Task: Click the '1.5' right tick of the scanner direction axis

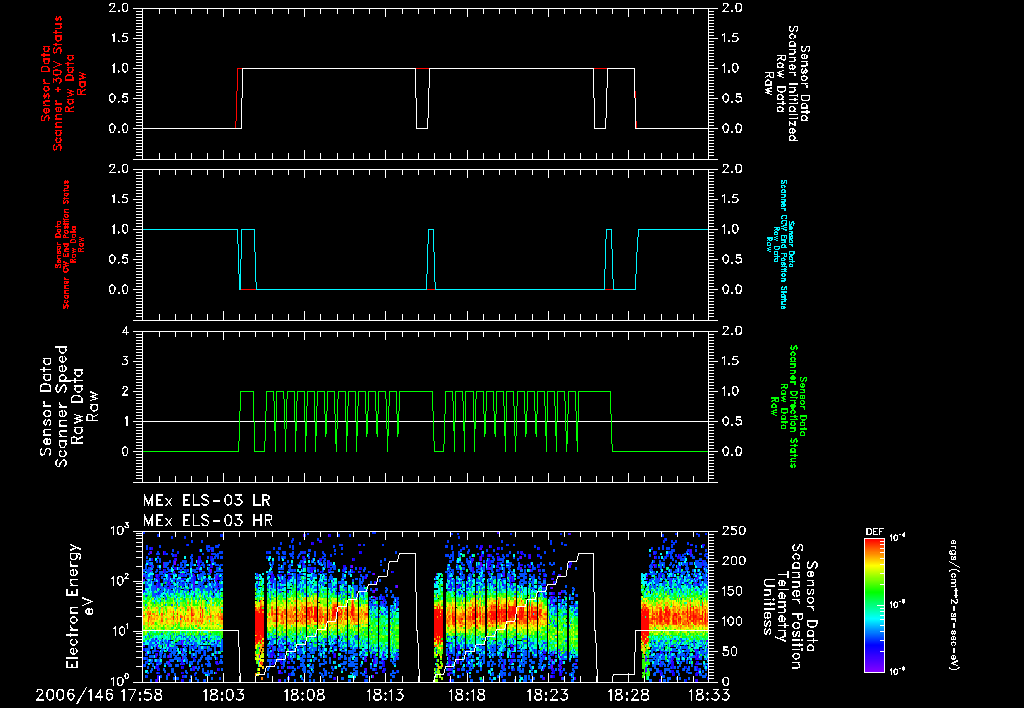Action: [x=732, y=361]
